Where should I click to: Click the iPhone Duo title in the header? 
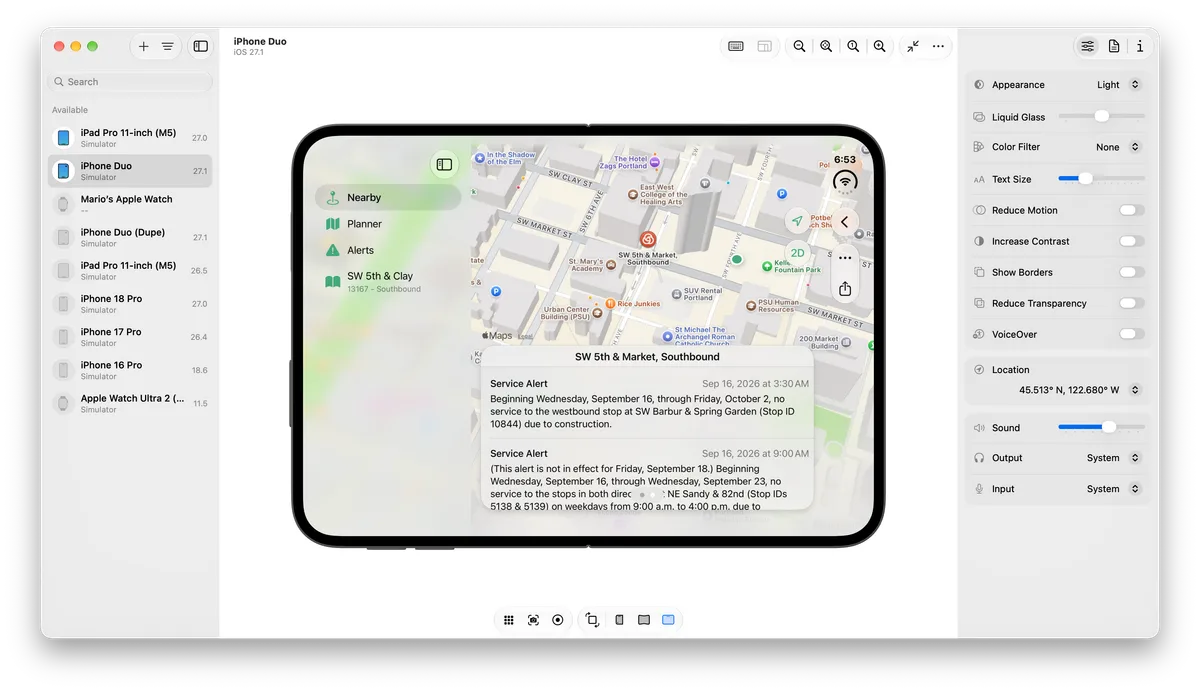(260, 41)
